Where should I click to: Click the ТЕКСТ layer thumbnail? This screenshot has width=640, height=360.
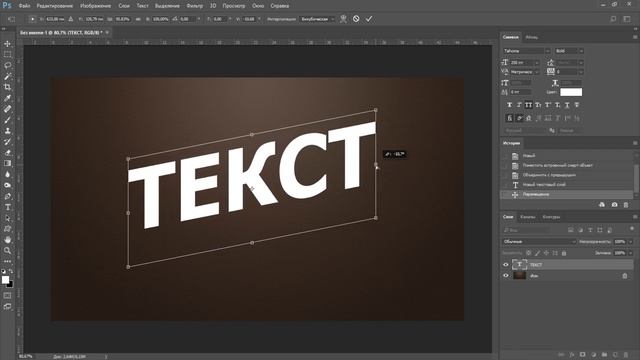pos(519,265)
